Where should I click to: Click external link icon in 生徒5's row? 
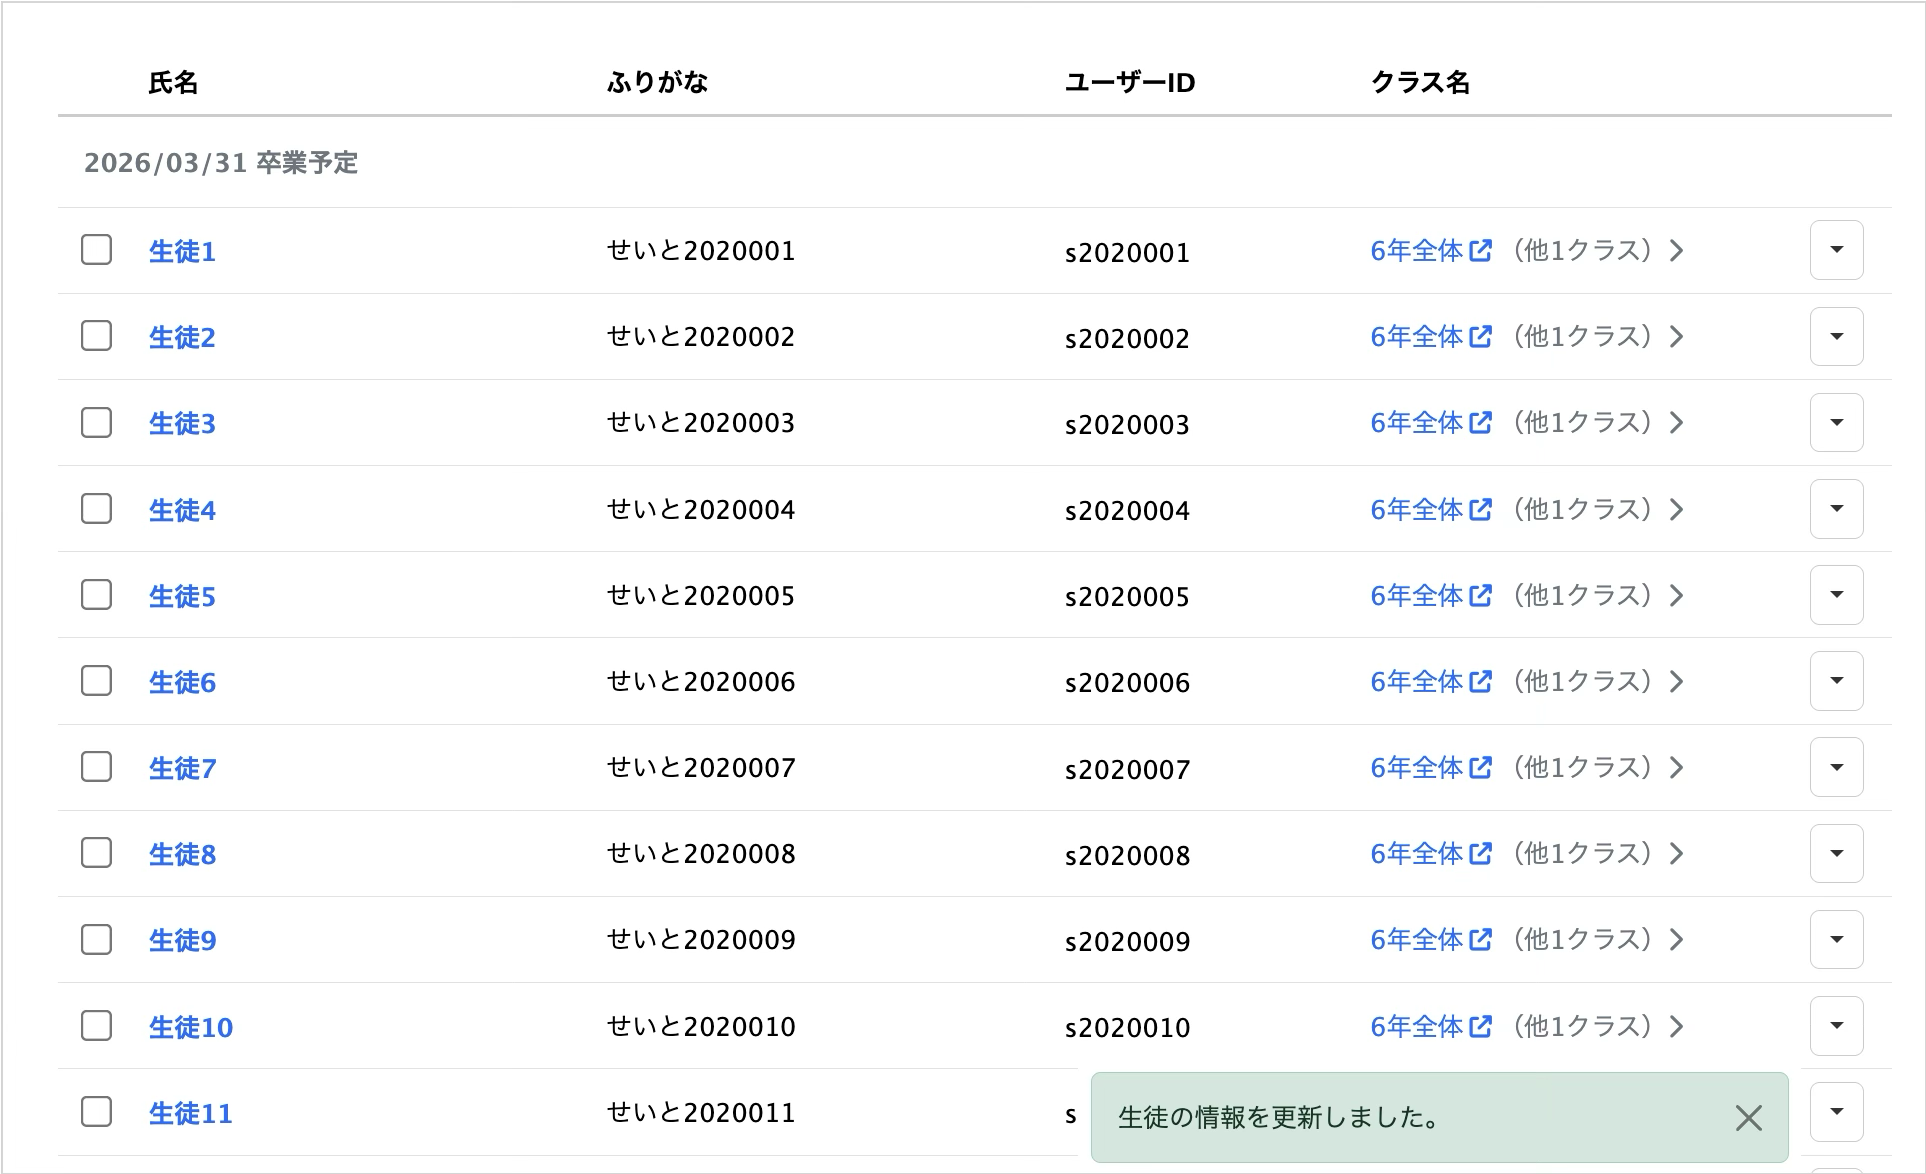[1480, 595]
